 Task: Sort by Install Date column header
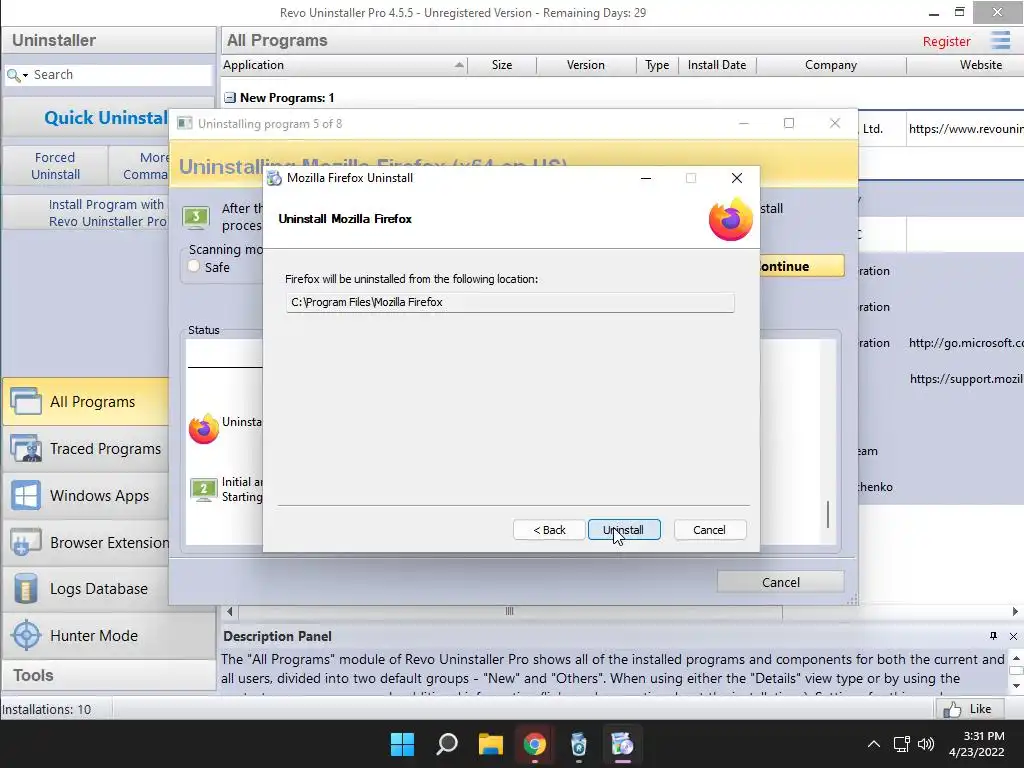[717, 65]
